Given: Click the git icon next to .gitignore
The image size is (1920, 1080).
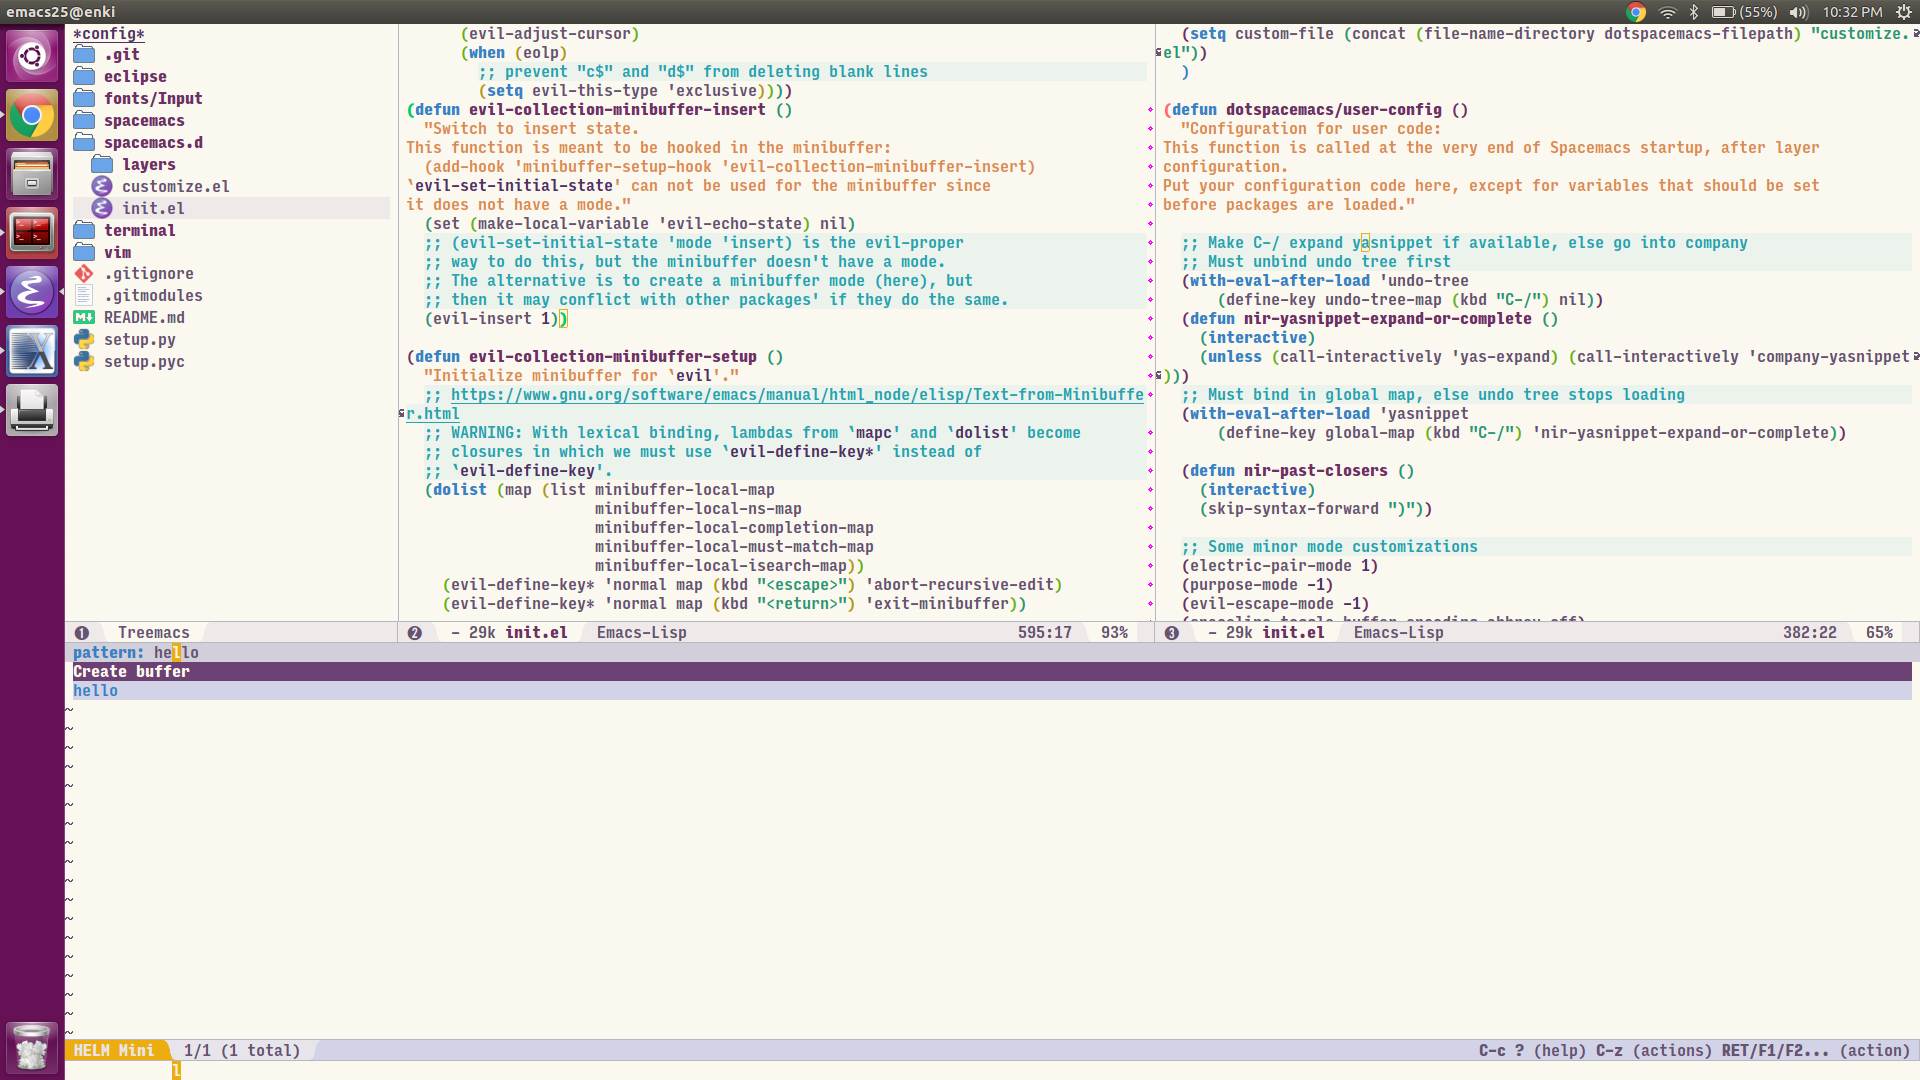Looking at the screenshot, I should (84, 273).
